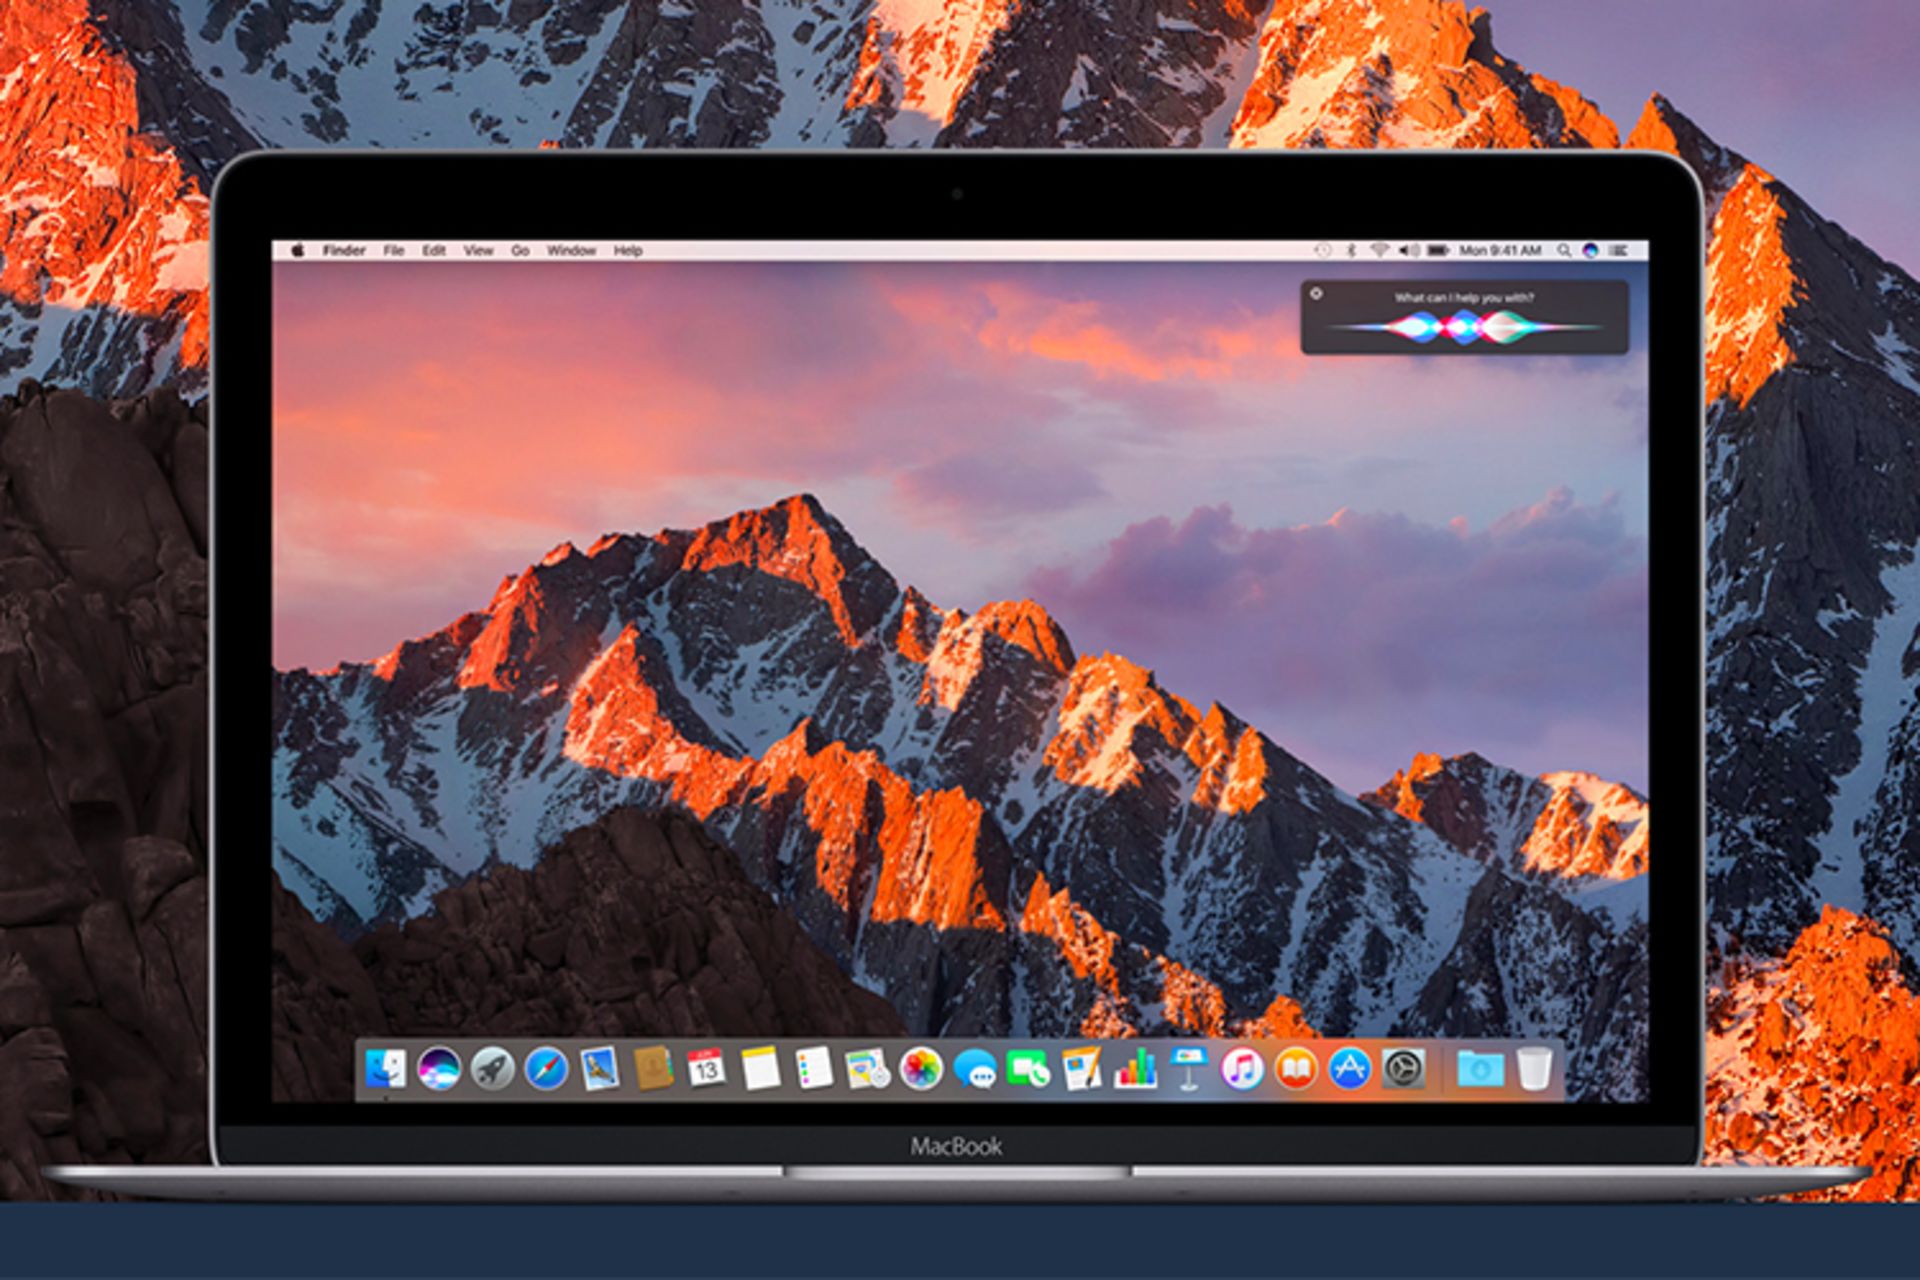Viewport: 1920px width, 1280px height.
Task: Click Time Machine icon in menu bar
Action: pos(1322,250)
